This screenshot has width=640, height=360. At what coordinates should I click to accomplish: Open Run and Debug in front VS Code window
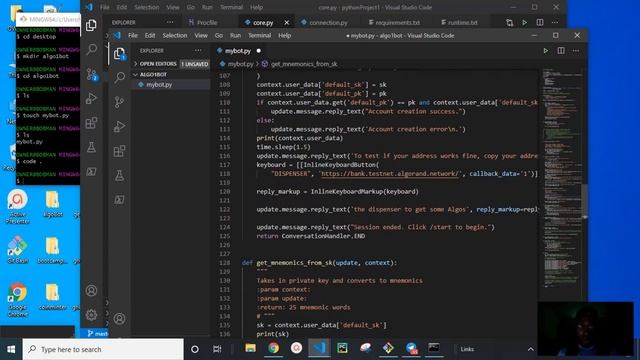tap(119, 127)
